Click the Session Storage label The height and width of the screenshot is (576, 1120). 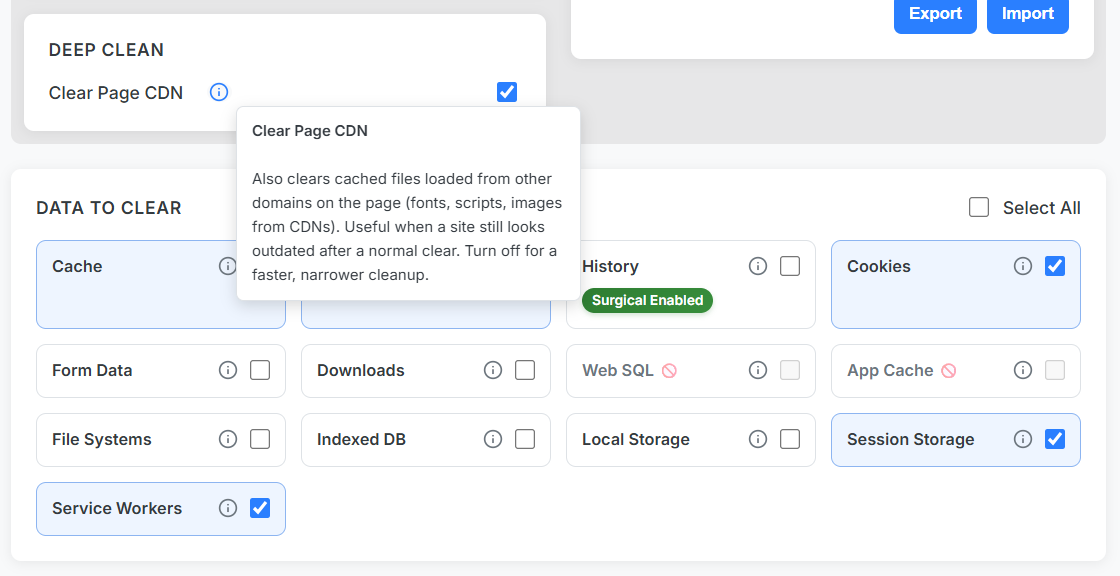pos(911,440)
